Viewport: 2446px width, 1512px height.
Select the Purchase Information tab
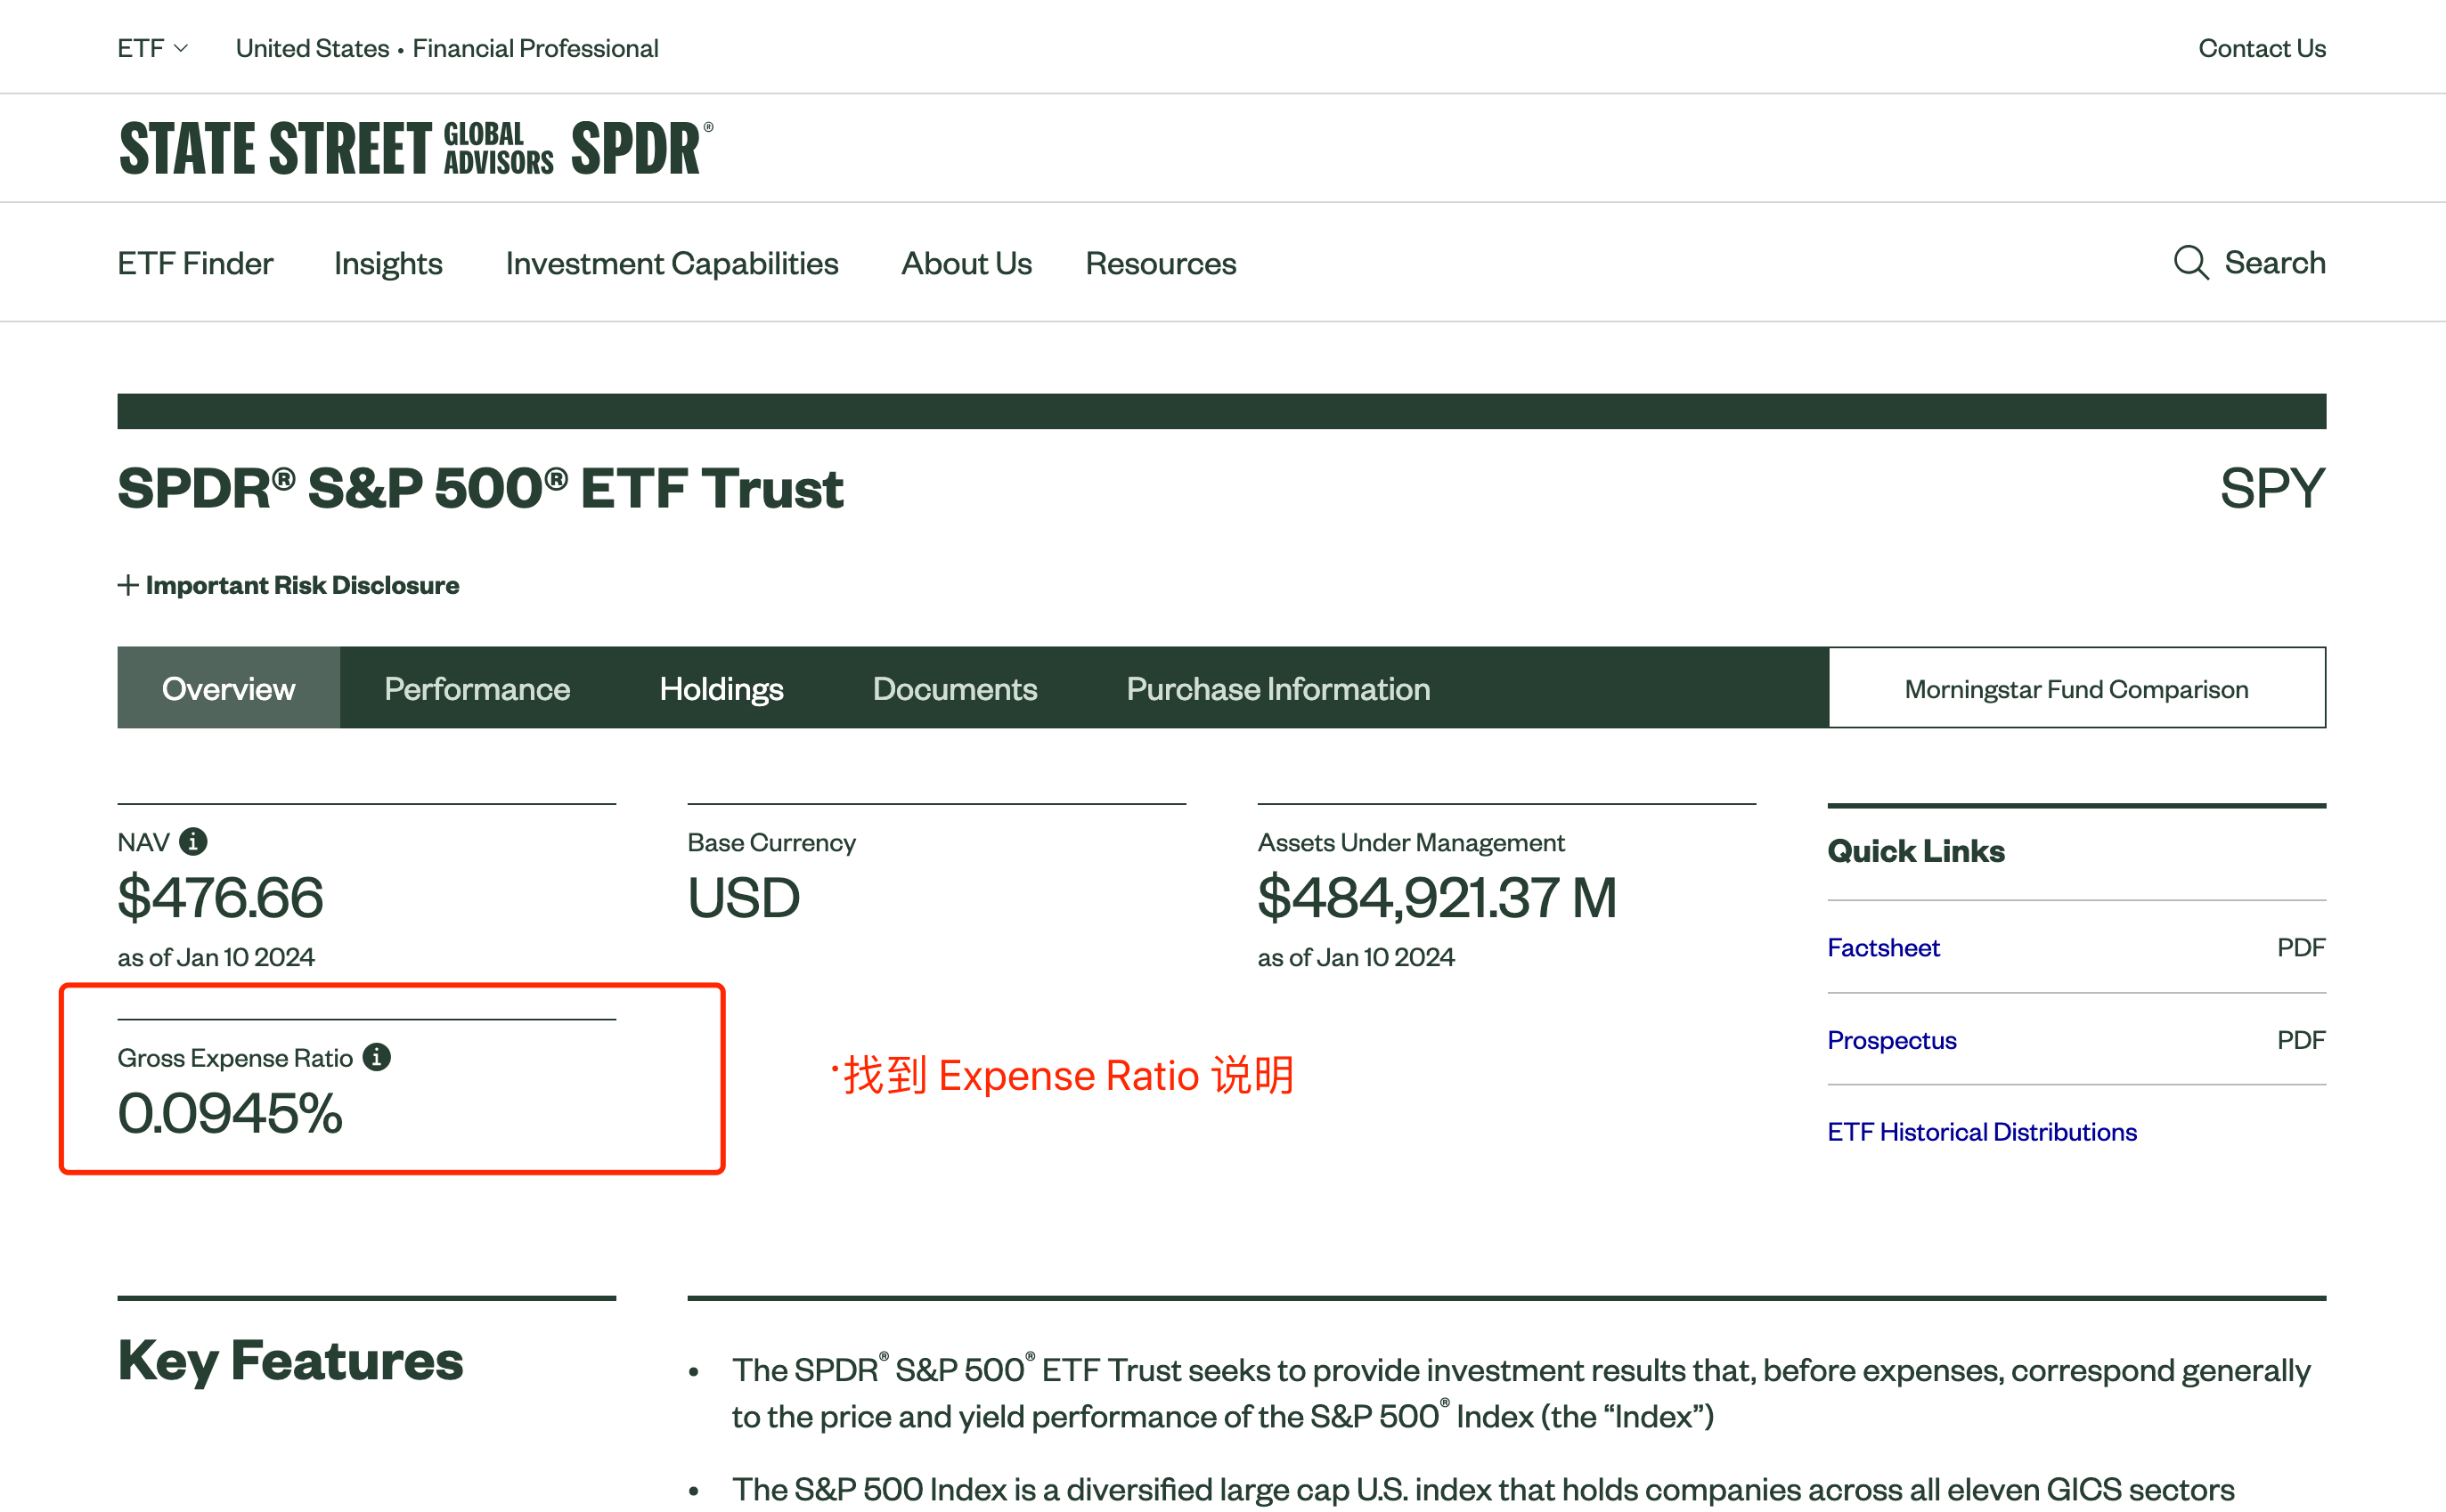click(x=1278, y=688)
